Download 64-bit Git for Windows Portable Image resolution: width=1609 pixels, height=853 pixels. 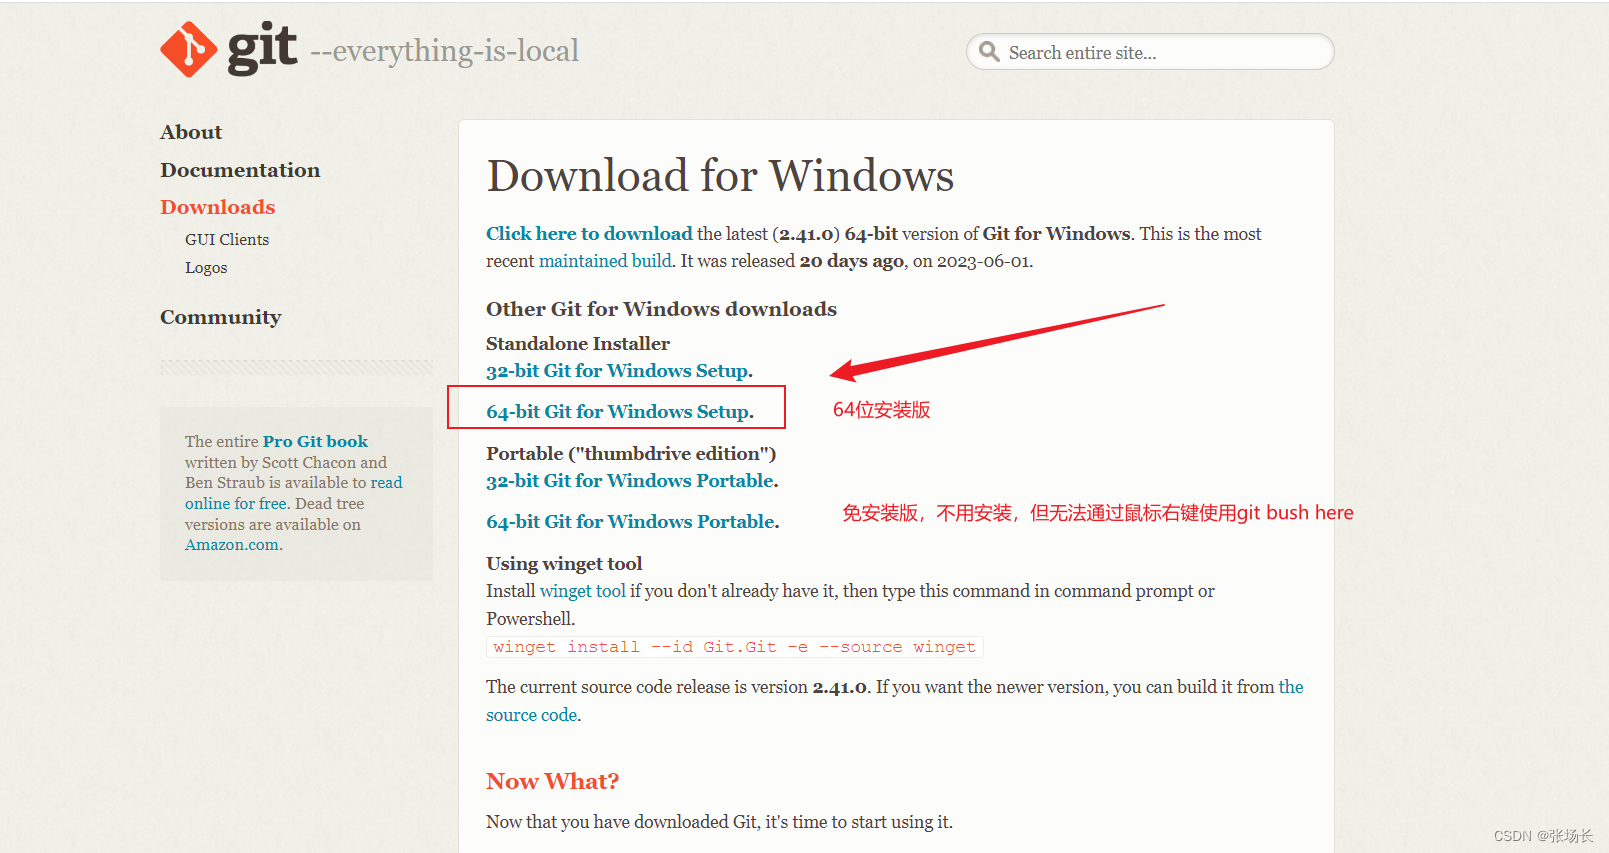click(632, 522)
